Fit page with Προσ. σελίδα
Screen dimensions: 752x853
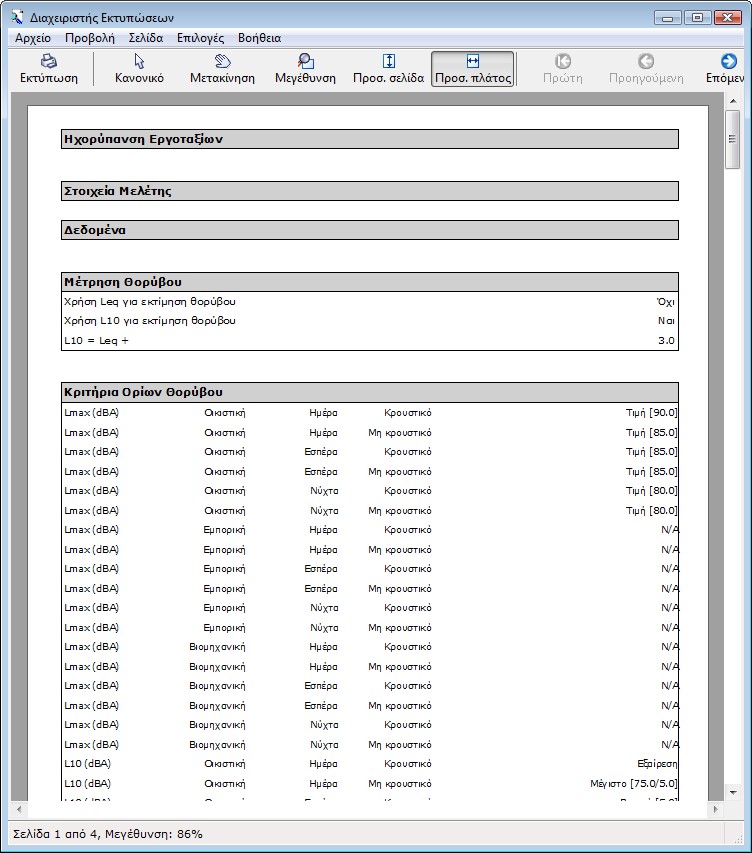[x=389, y=62]
